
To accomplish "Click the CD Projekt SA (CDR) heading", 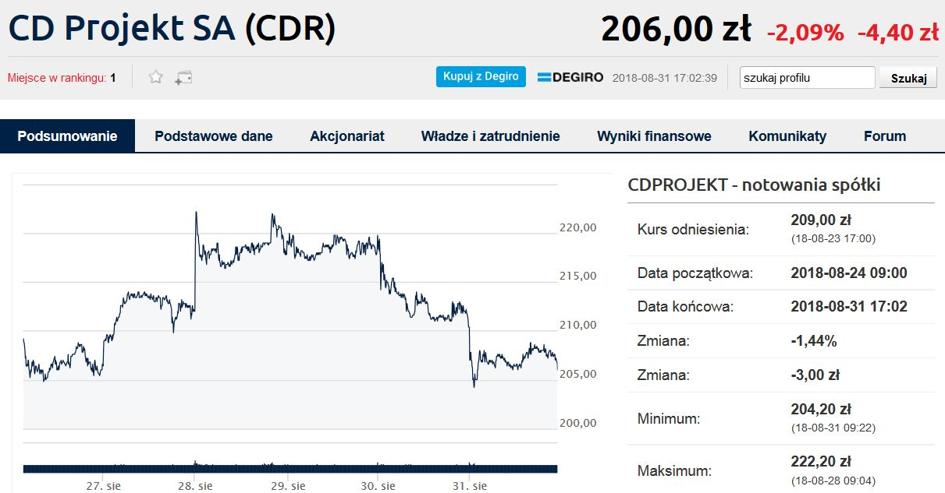I will (172, 28).
